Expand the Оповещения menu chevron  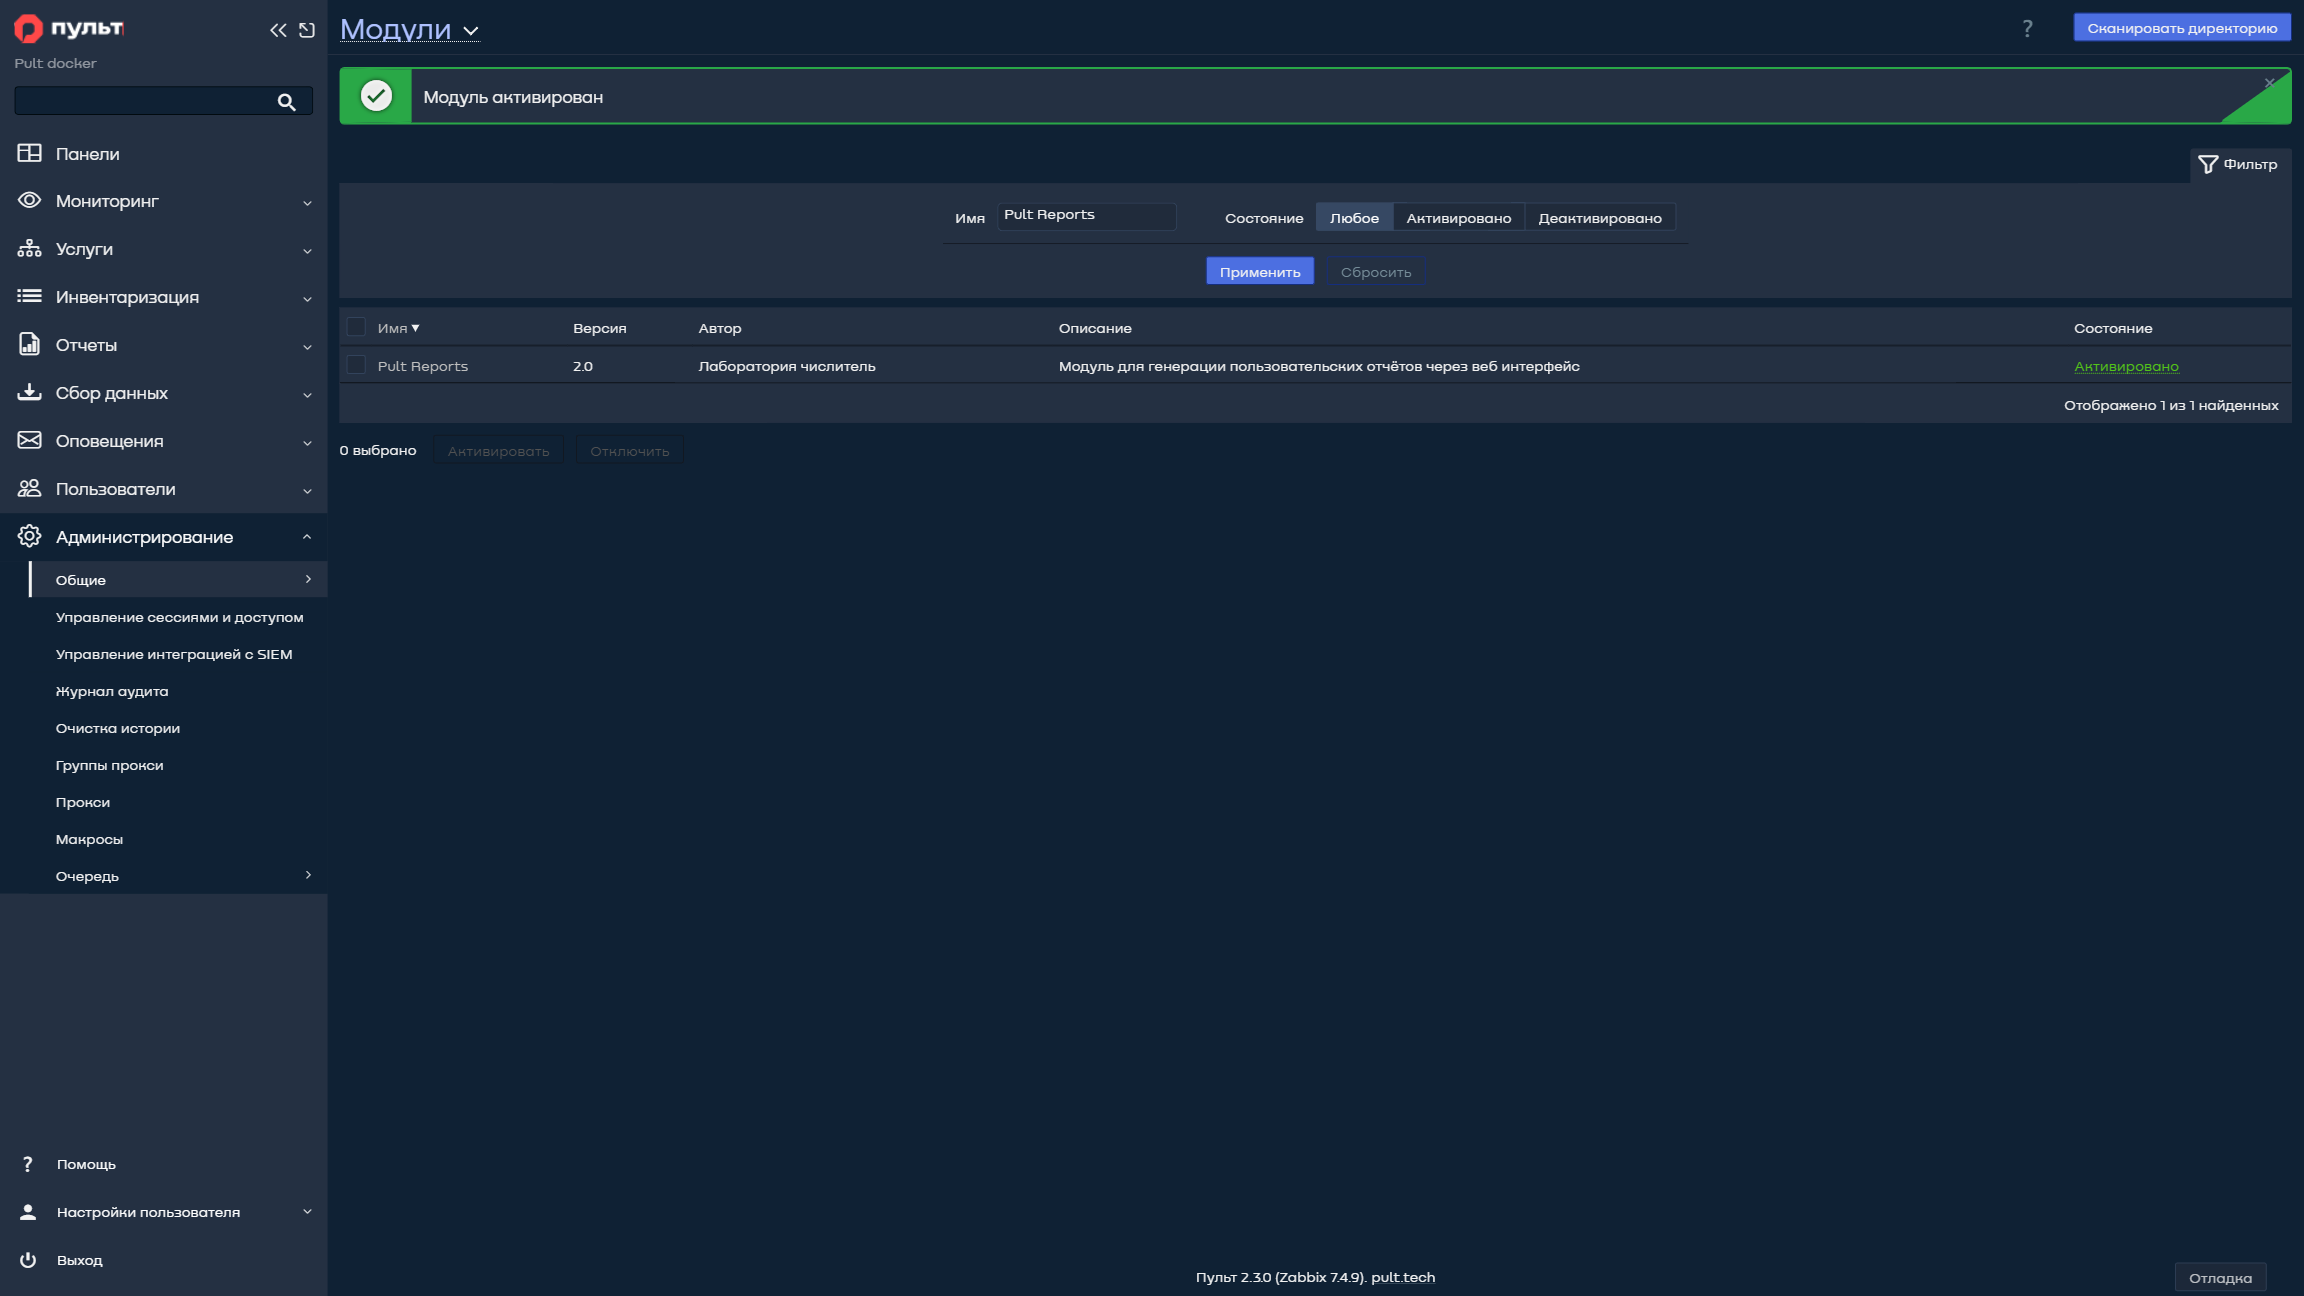(x=307, y=443)
